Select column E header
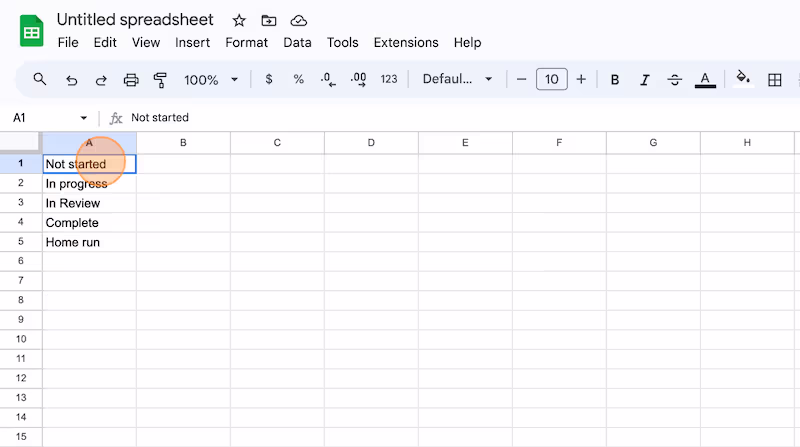 [x=465, y=143]
